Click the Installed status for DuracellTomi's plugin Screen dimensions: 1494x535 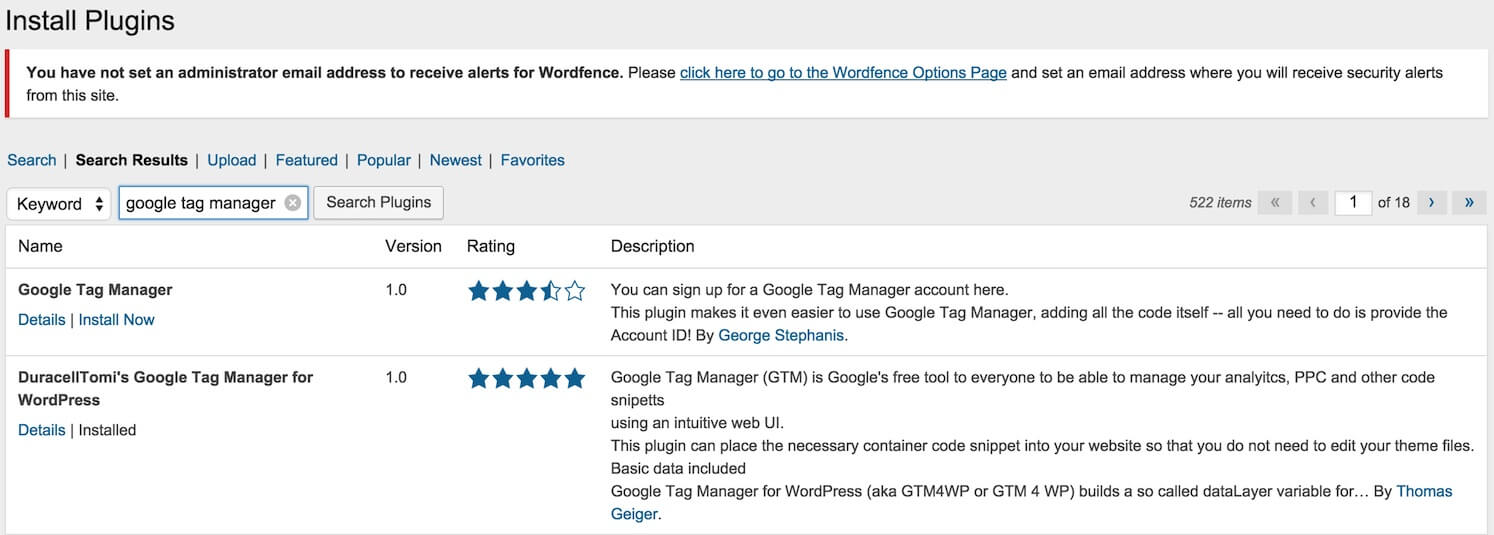coord(107,430)
